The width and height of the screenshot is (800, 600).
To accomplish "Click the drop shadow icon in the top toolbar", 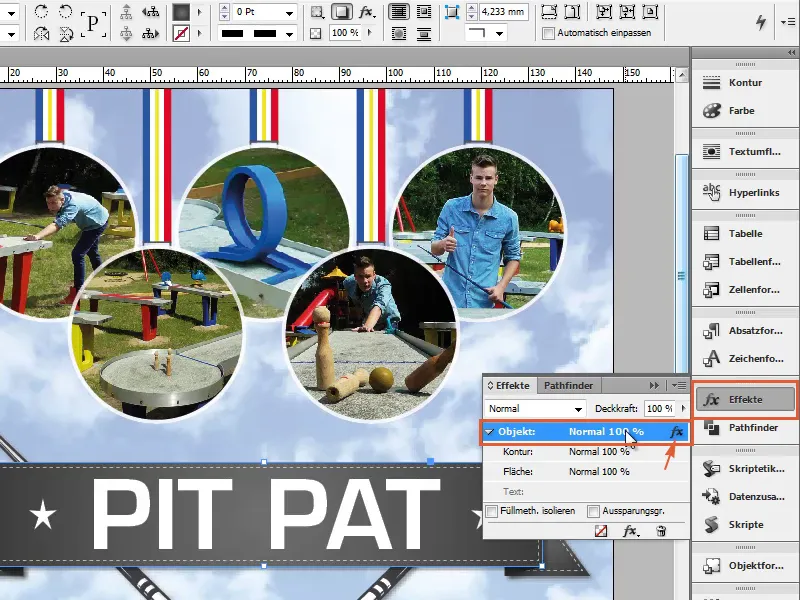I will click(341, 13).
